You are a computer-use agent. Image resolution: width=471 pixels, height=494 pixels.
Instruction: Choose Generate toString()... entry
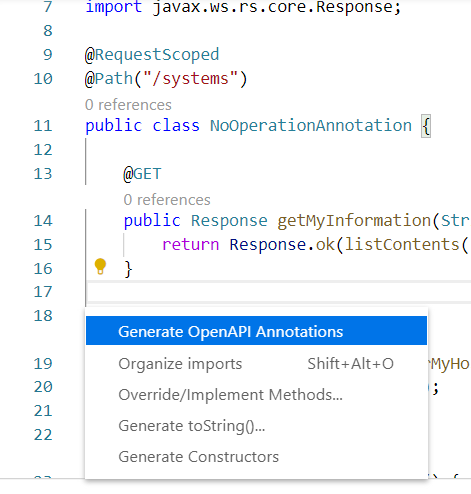[x=256, y=425]
